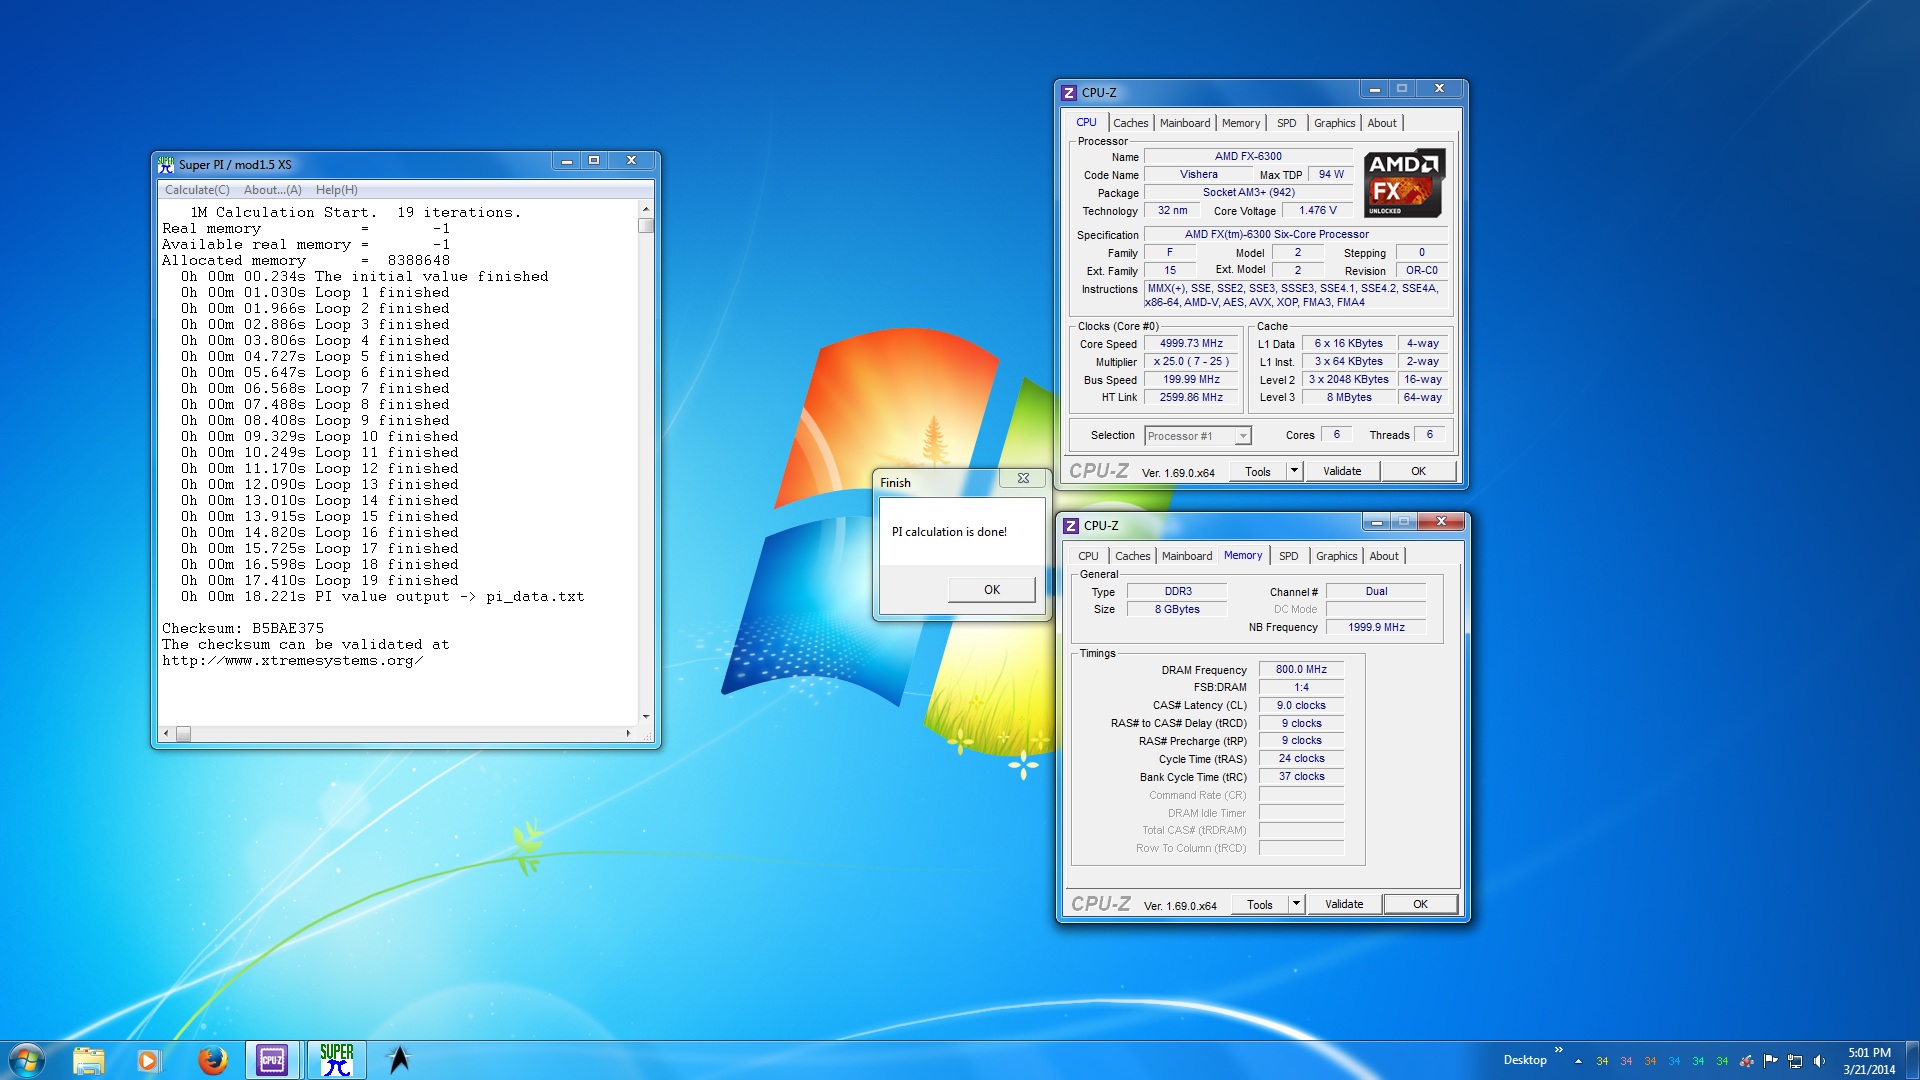The height and width of the screenshot is (1080, 1920).
Task: Expand Tools dropdown arrow in top CPU-Z
Action: (x=1294, y=471)
